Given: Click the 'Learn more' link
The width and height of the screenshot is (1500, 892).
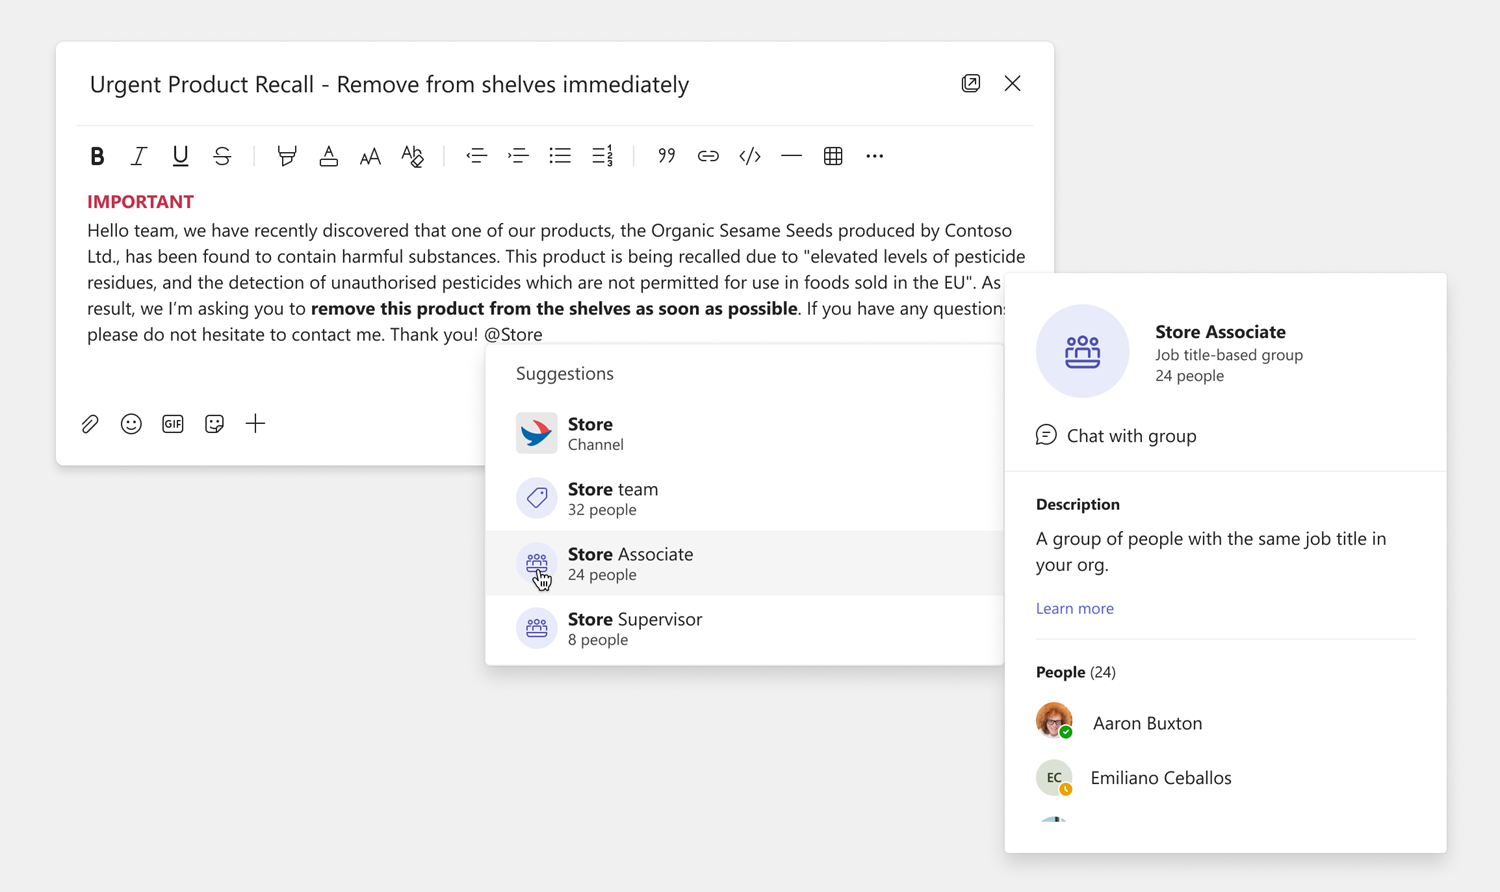Looking at the screenshot, I should [x=1075, y=608].
